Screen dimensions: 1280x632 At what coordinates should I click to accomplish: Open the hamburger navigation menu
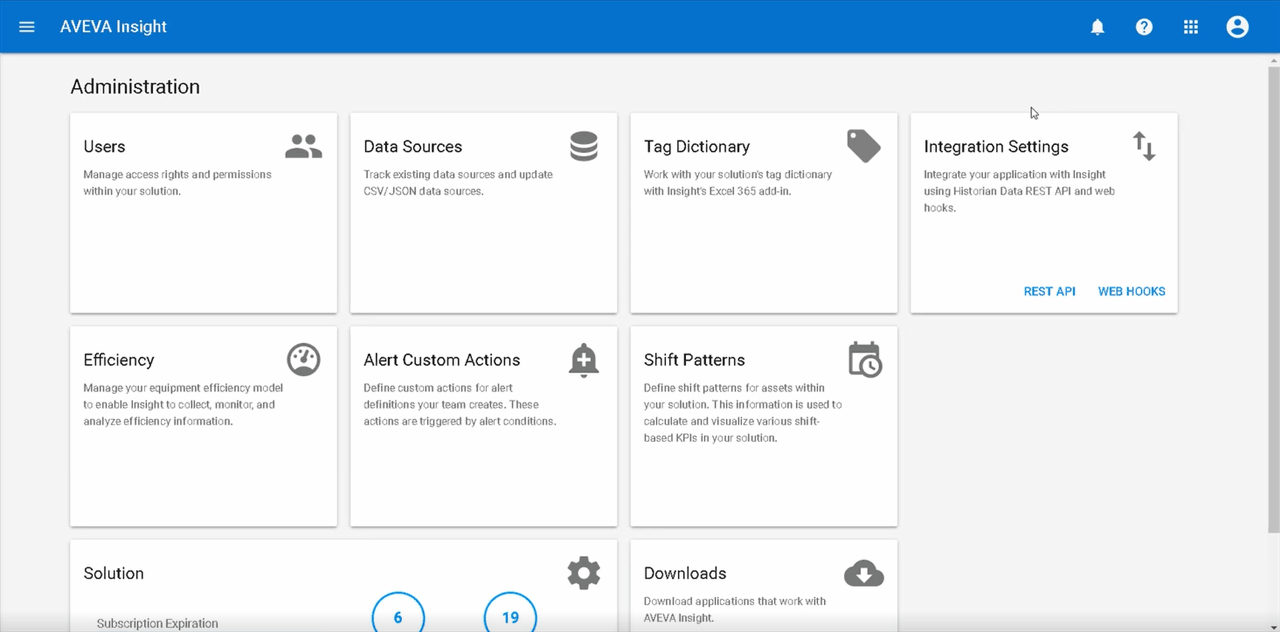[27, 27]
